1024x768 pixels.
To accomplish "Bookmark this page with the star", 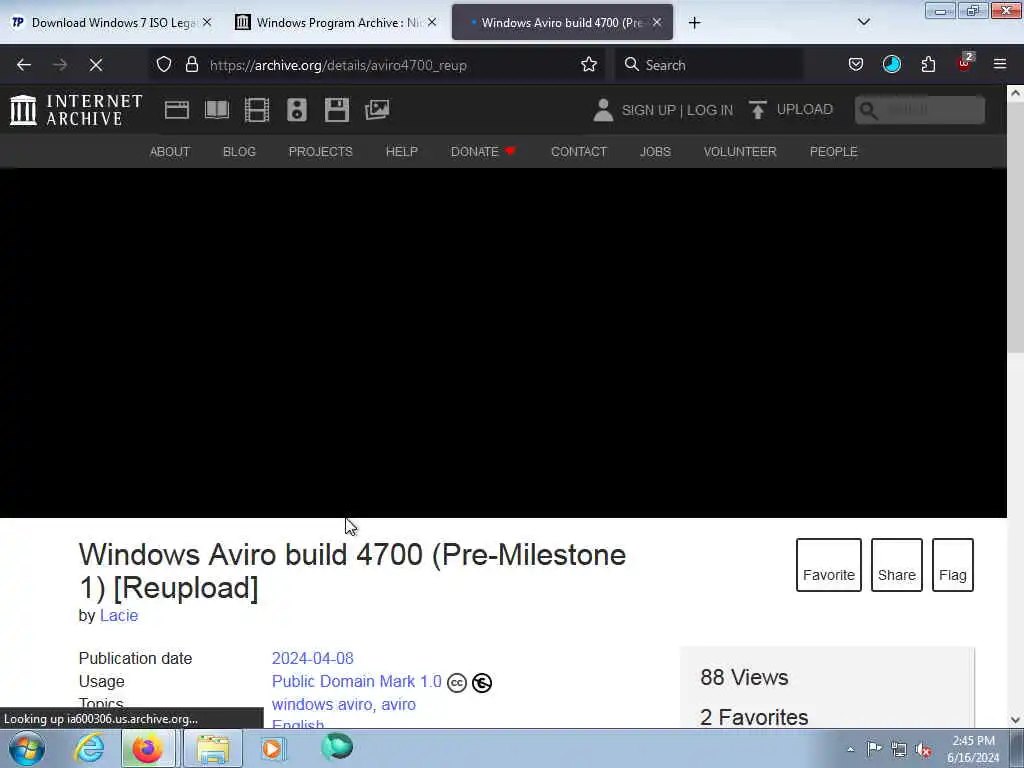I will coord(588,65).
